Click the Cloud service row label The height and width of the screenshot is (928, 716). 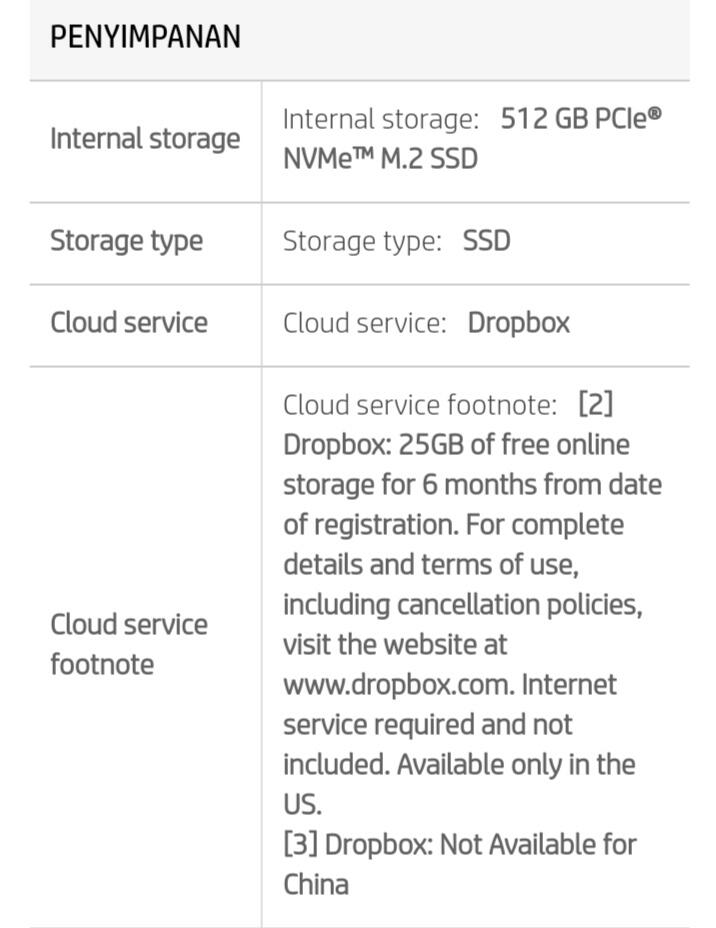point(129,323)
